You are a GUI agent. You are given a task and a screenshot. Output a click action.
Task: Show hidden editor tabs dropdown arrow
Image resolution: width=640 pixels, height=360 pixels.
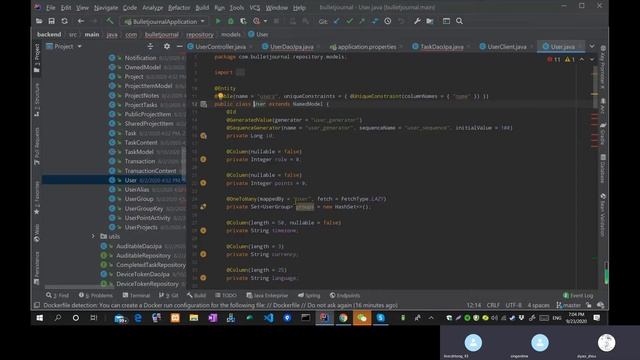pos(592,47)
